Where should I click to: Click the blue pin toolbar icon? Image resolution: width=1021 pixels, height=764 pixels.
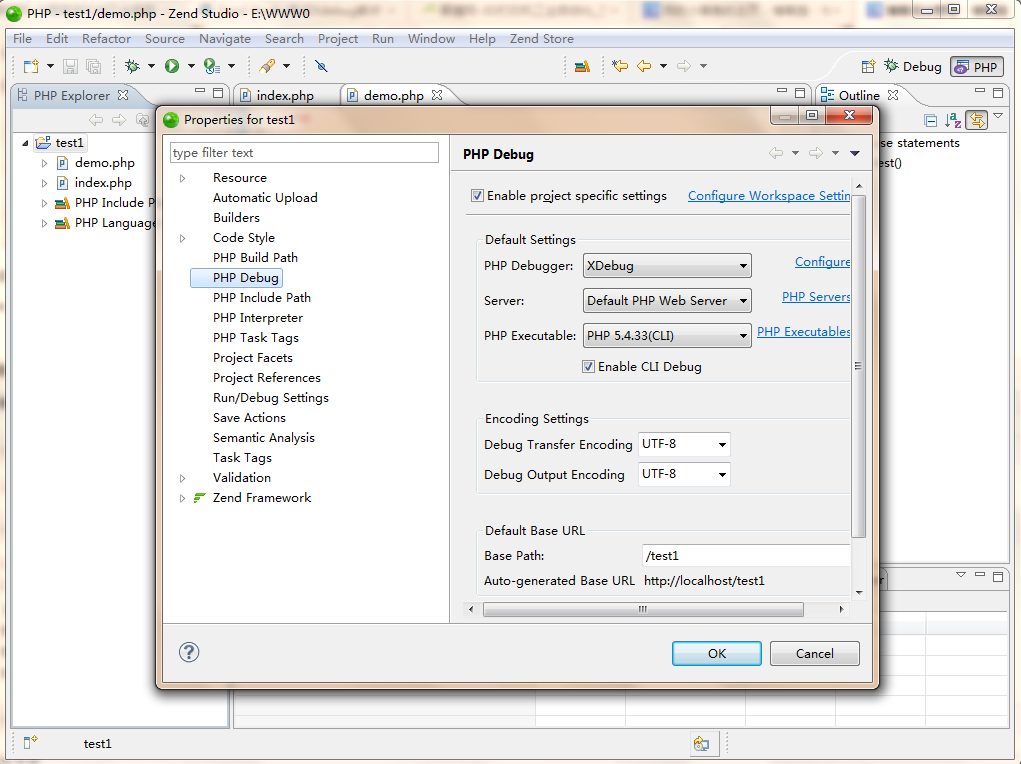tap(321, 66)
